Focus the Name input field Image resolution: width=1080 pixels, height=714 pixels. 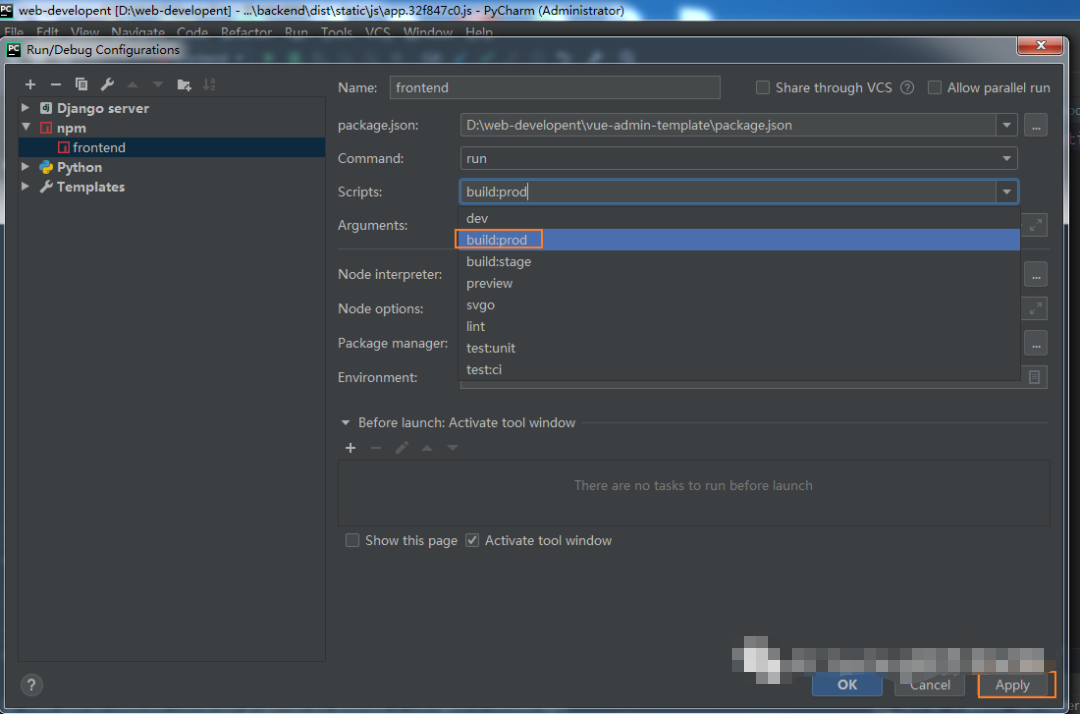pos(554,87)
